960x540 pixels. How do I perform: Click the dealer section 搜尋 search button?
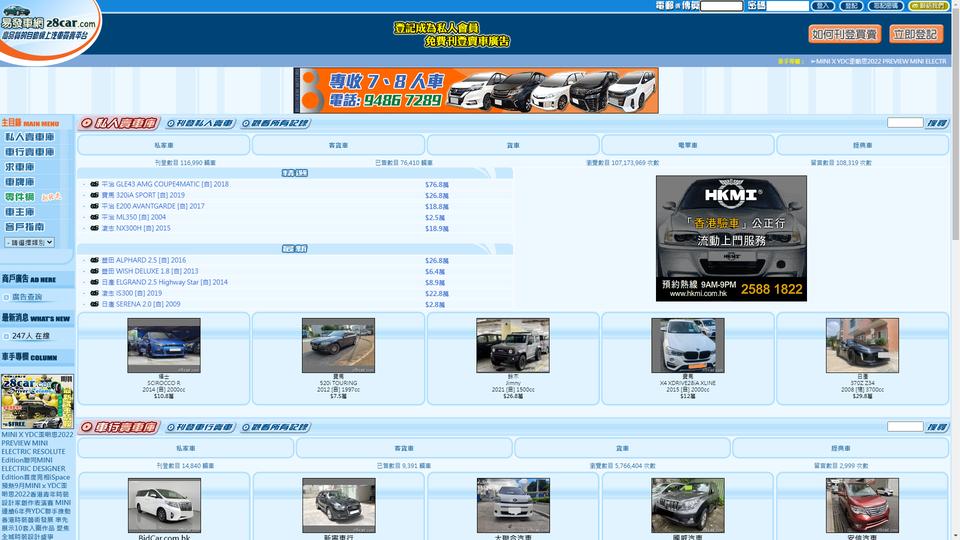point(937,427)
